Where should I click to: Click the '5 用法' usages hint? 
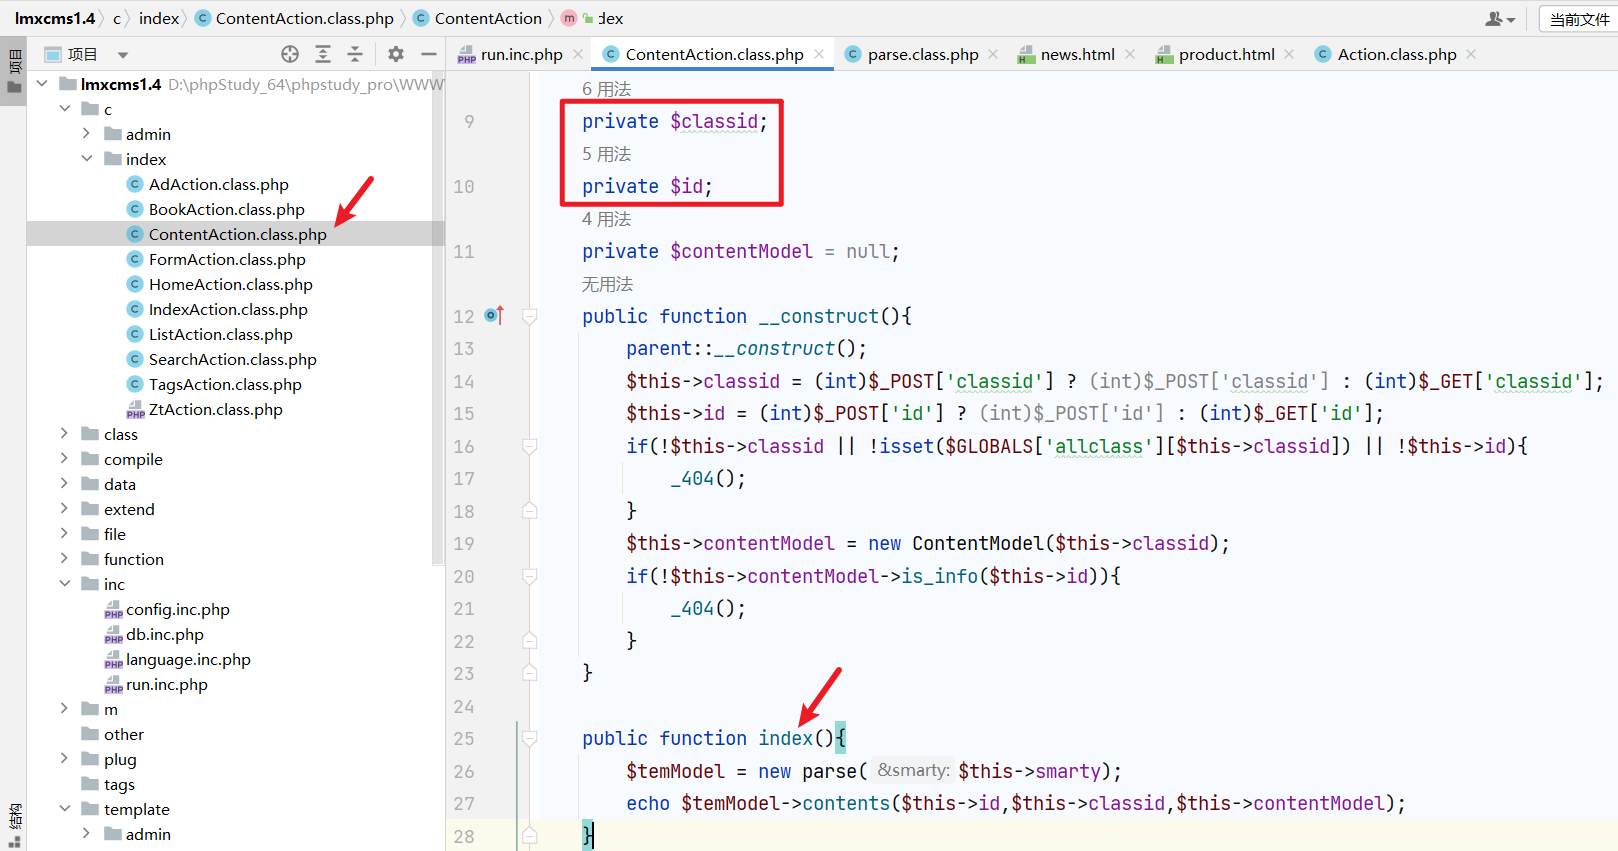click(x=607, y=154)
